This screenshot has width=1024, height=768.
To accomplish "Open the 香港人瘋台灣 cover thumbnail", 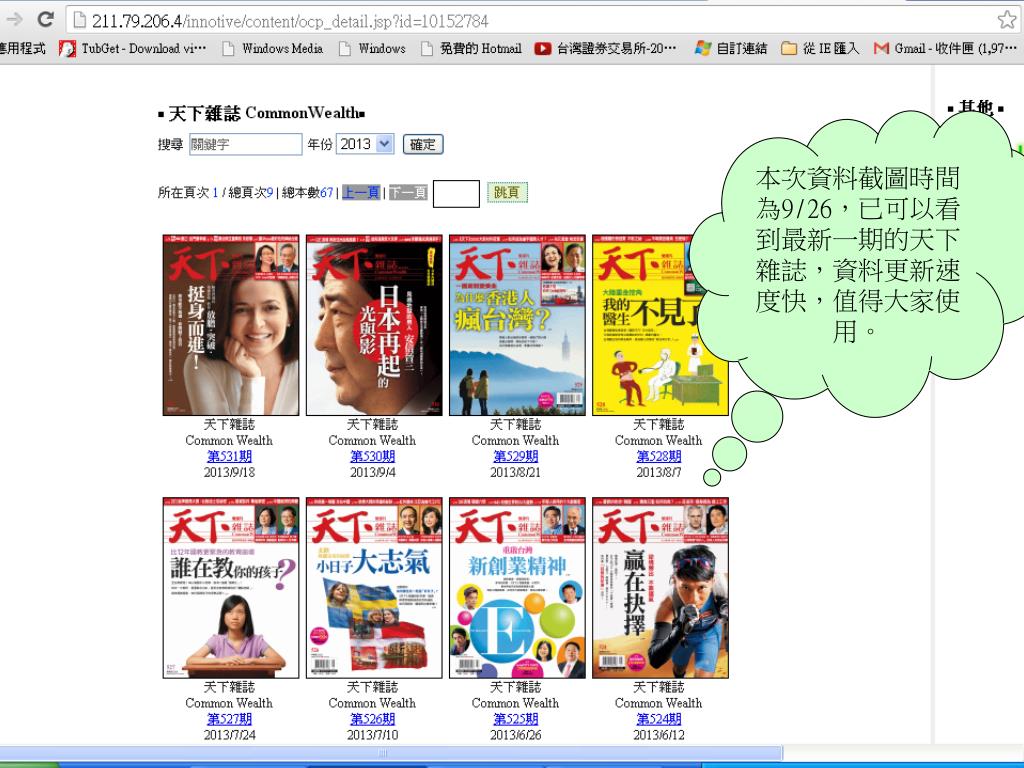I will coord(517,325).
